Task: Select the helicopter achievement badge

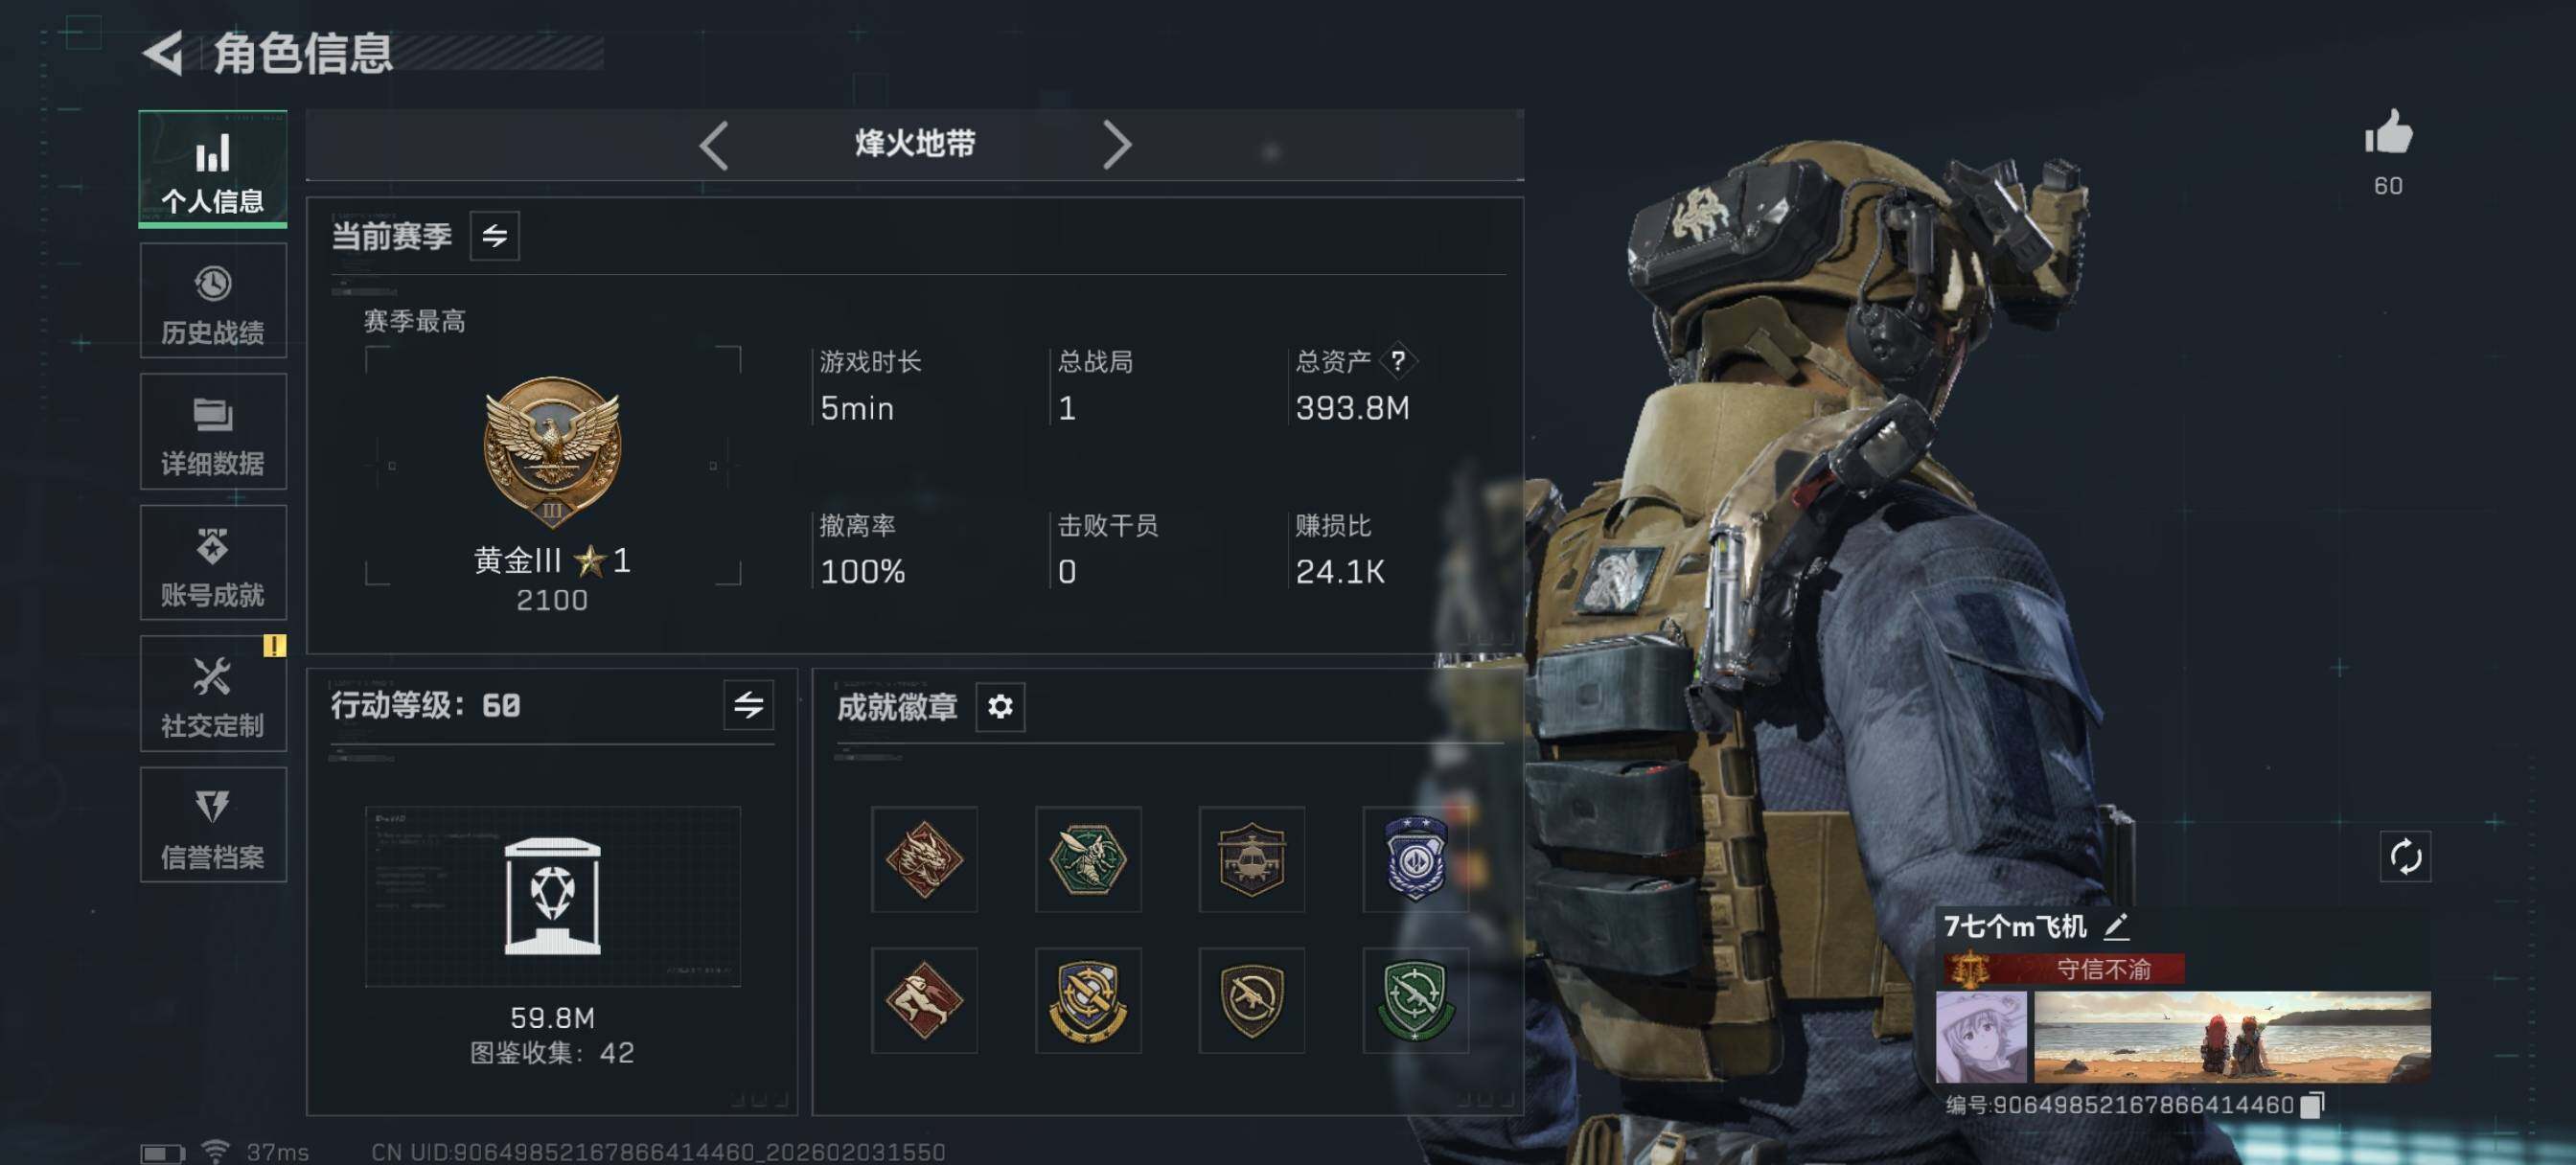Action: pos(1251,859)
